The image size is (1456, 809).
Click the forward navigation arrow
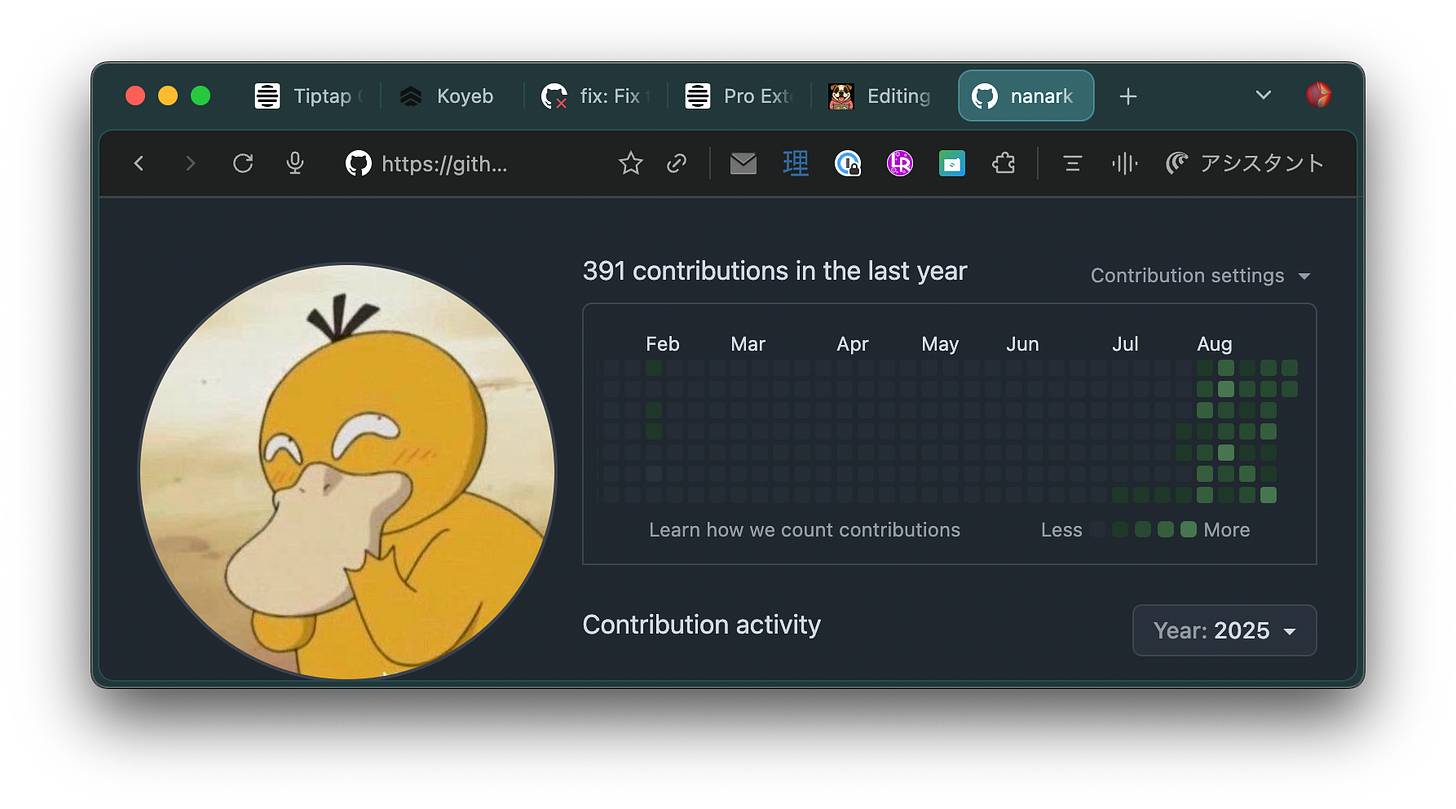point(191,163)
